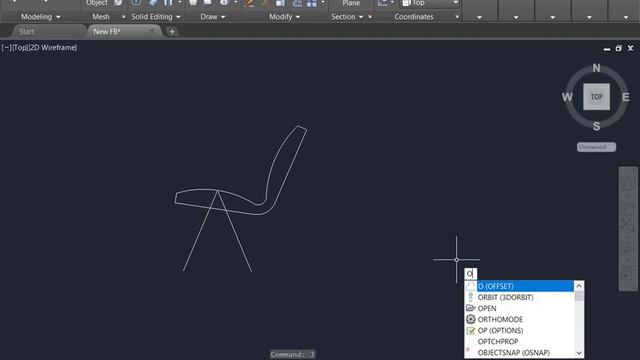Click the scroll-down arrow of the suggestion list
The image size is (640, 360).
click(x=579, y=353)
